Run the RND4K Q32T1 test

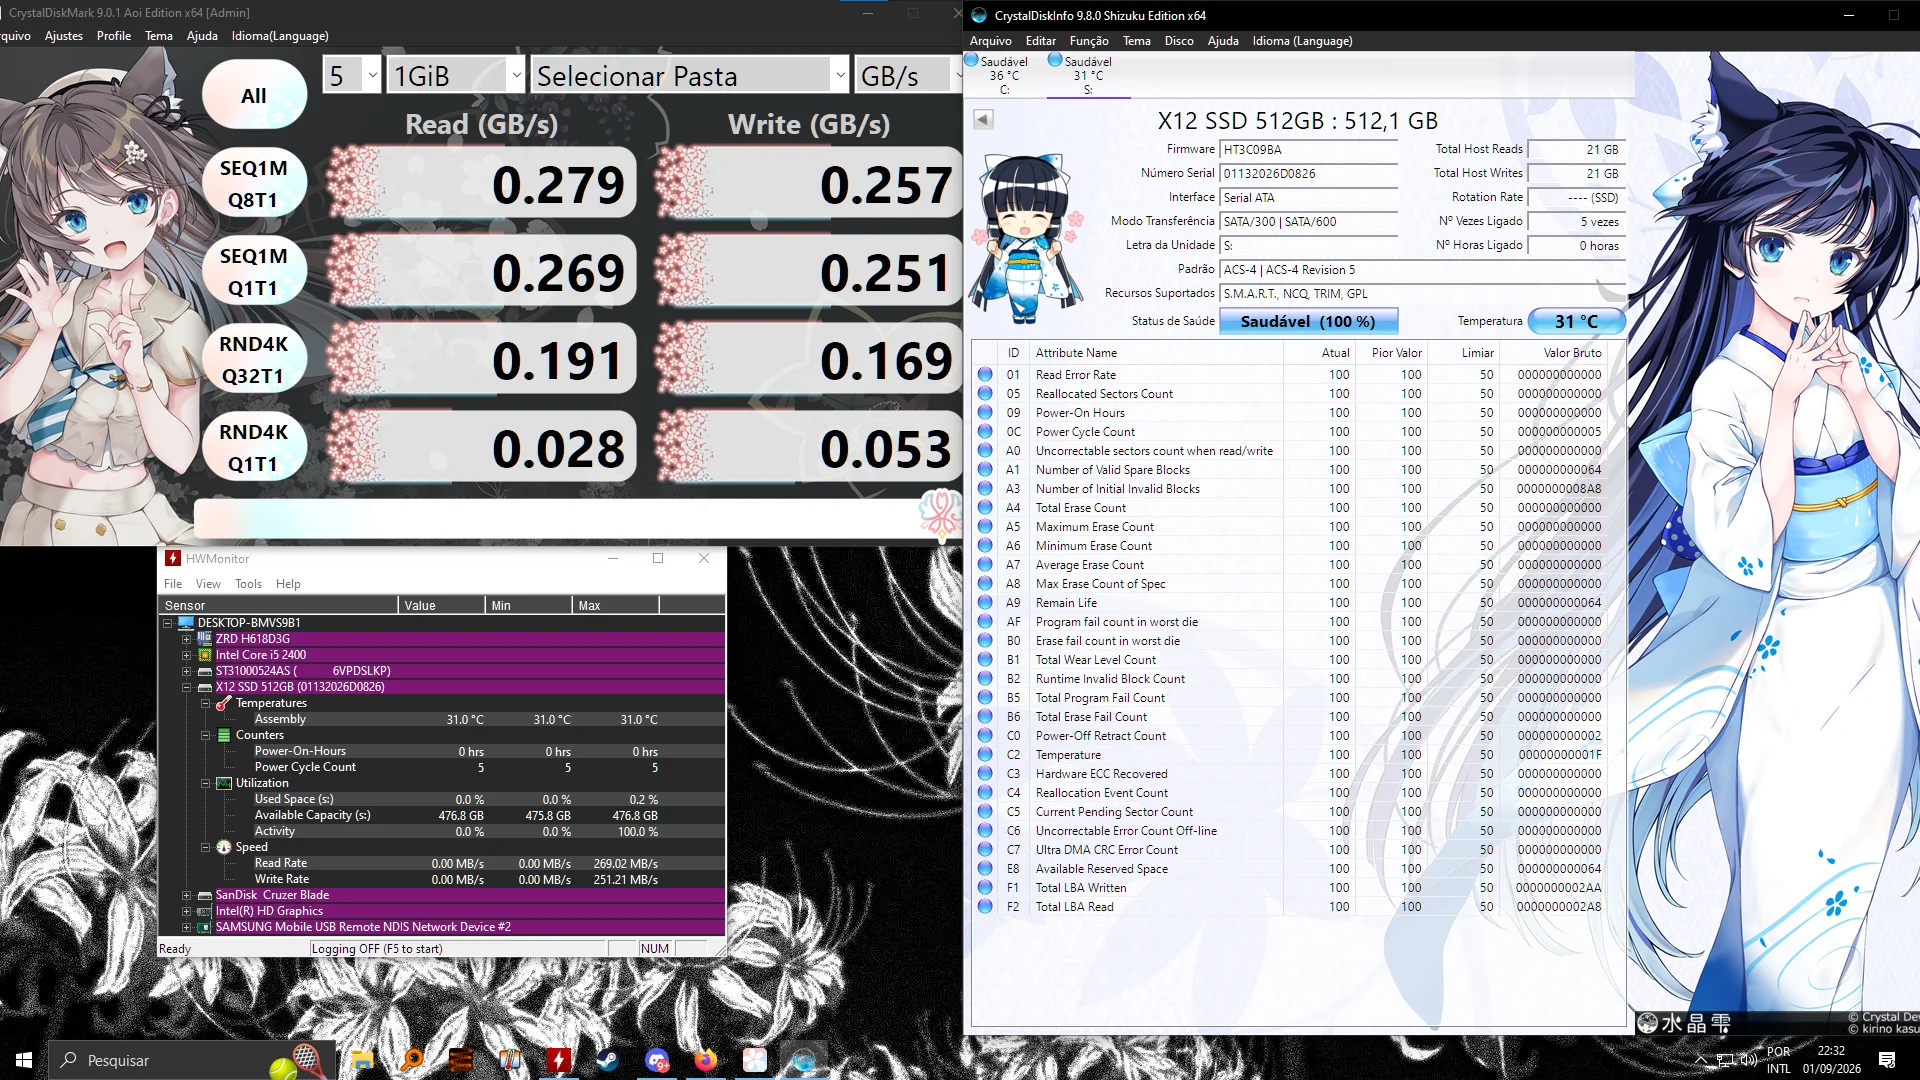[x=254, y=359]
